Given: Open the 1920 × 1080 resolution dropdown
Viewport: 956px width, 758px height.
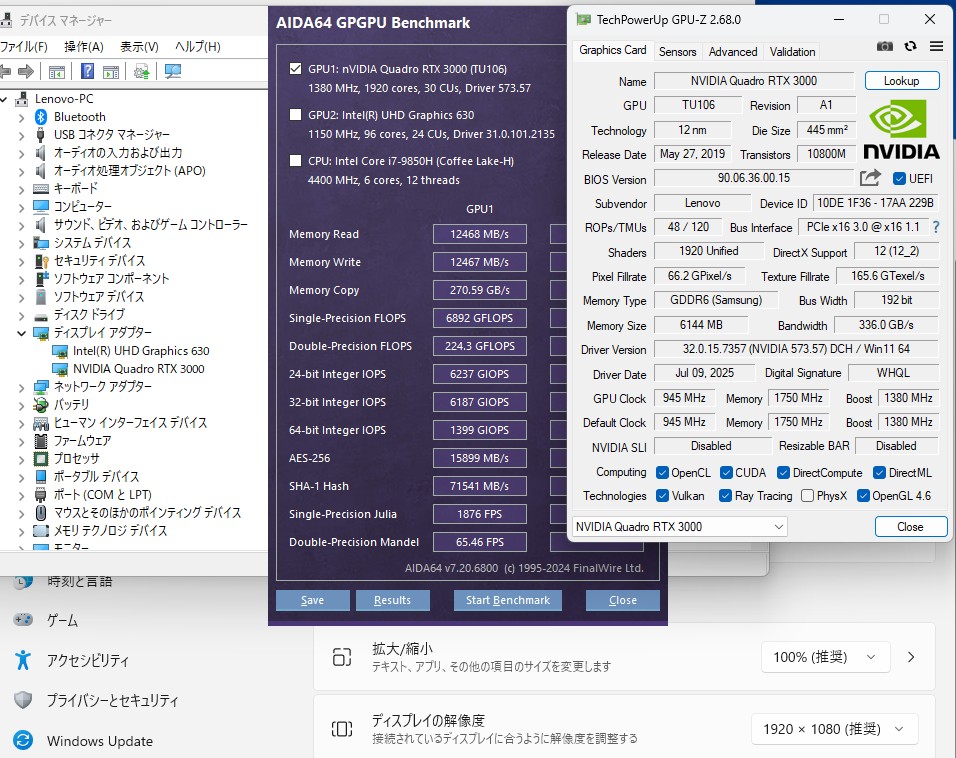Looking at the screenshot, I should pyautogui.click(x=835, y=729).
